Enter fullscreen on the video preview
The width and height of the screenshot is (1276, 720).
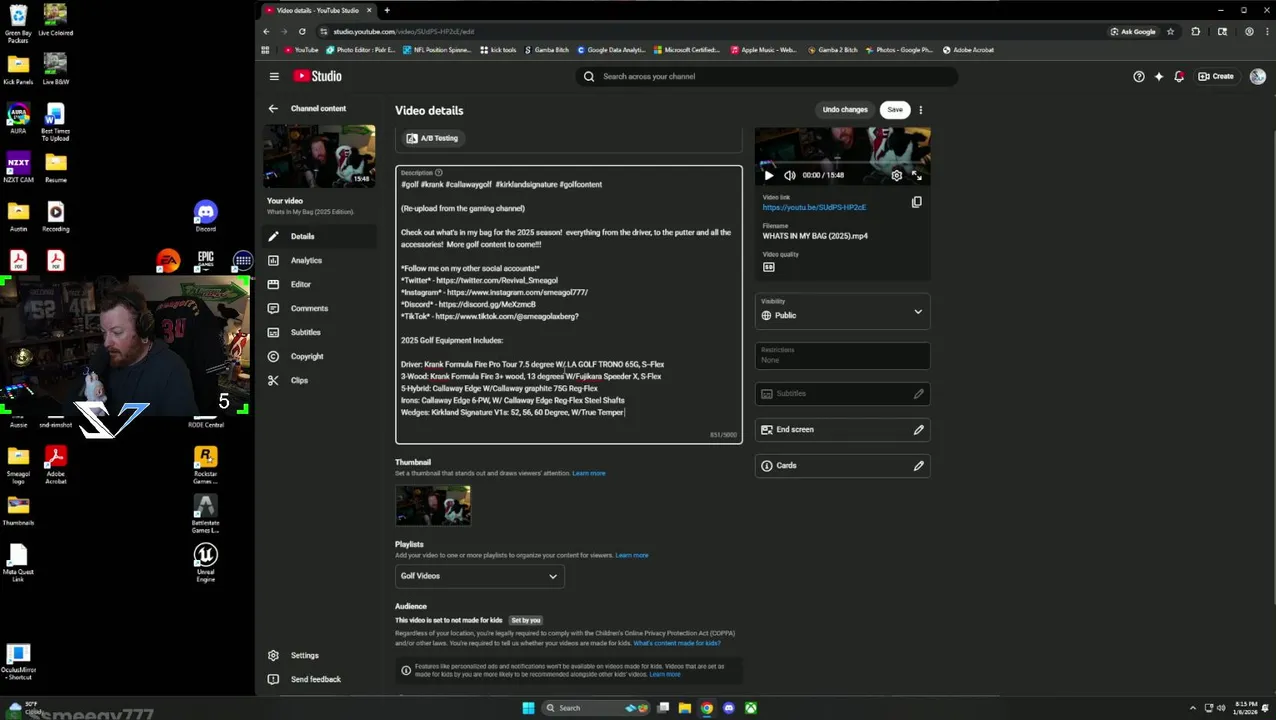coord(916,175)
